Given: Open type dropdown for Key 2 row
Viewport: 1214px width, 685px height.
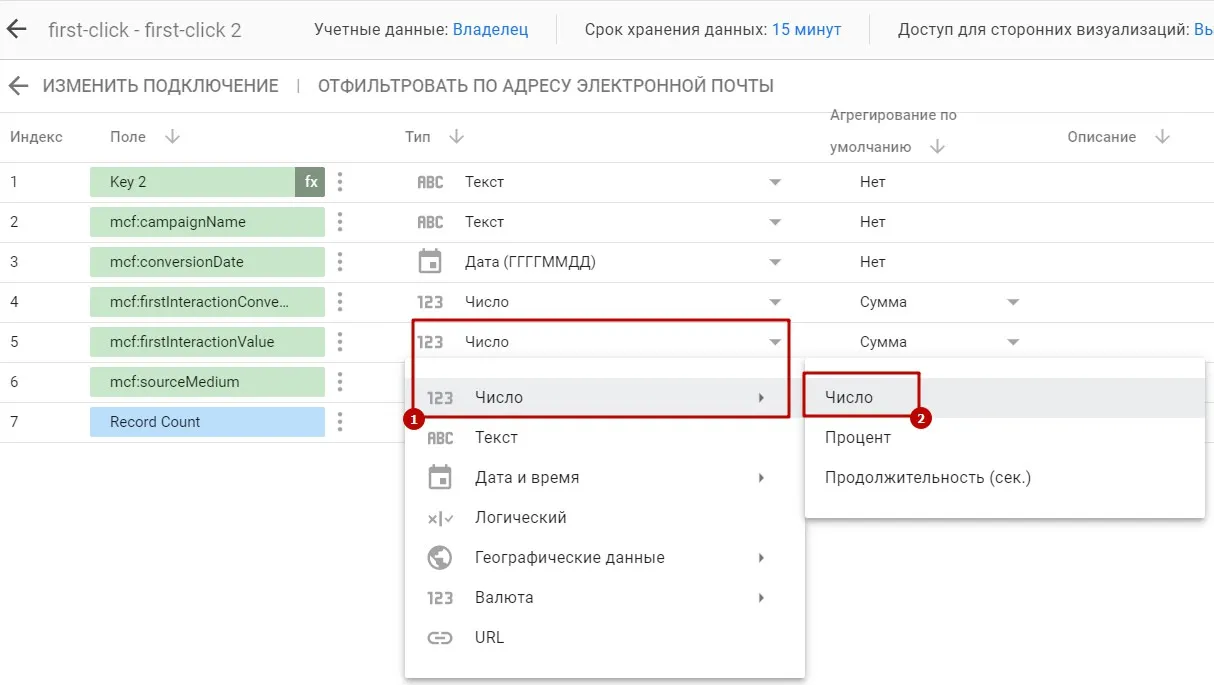Looking at the screenshot, I should 775,182.
